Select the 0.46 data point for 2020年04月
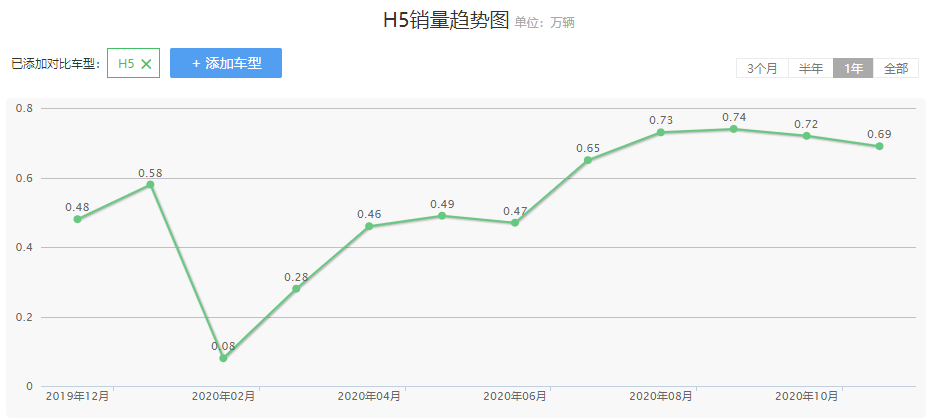The width and height of the screenshot is (931, 419). 369,226
